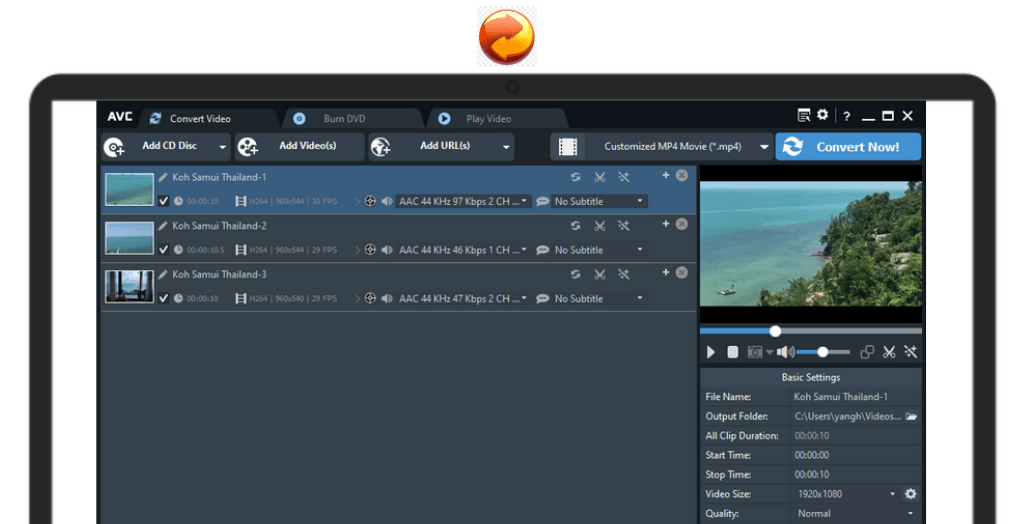This screenshot has width=1024, height=524.
Task: Play the preview video
Action: tap(711, 352)
